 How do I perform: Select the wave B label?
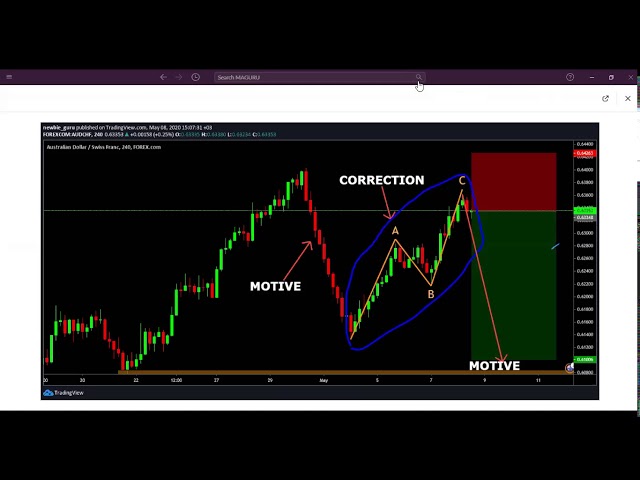pyautogui.click(x=431, y=294)
